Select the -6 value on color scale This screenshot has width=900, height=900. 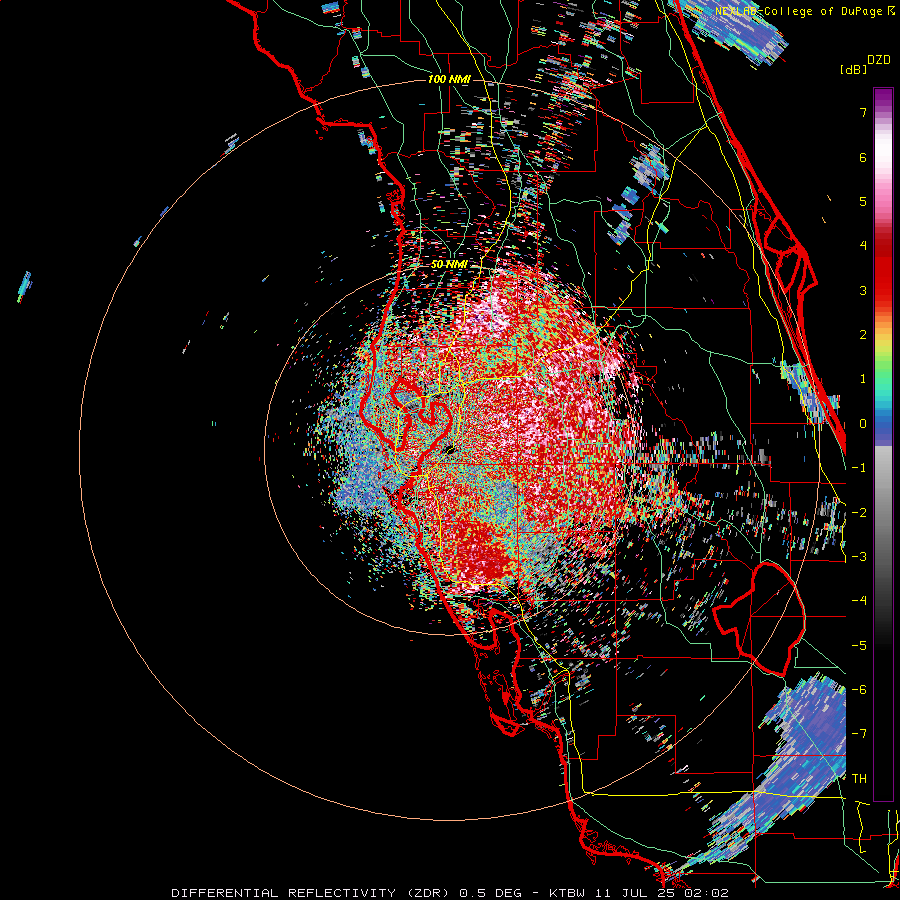(x=859, y=690)
